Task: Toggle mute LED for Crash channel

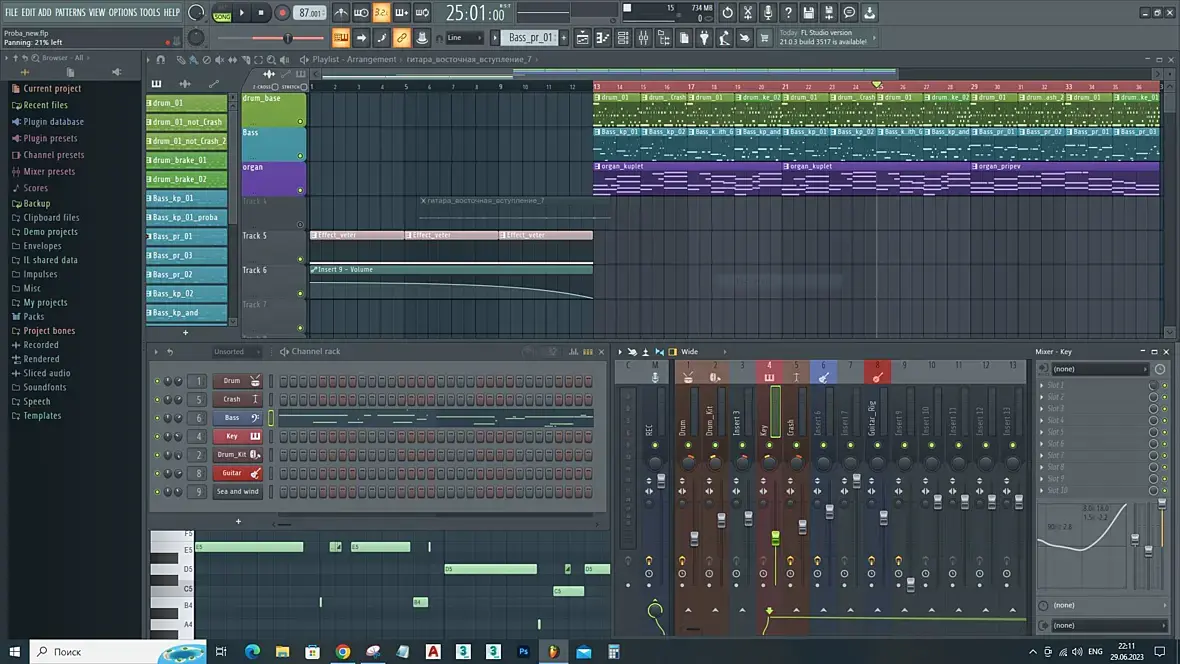Action: click(x=157, y=400)
